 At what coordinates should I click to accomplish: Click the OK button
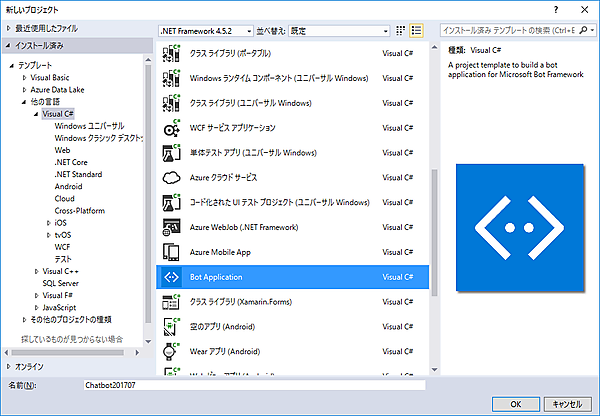click(514, 404)
